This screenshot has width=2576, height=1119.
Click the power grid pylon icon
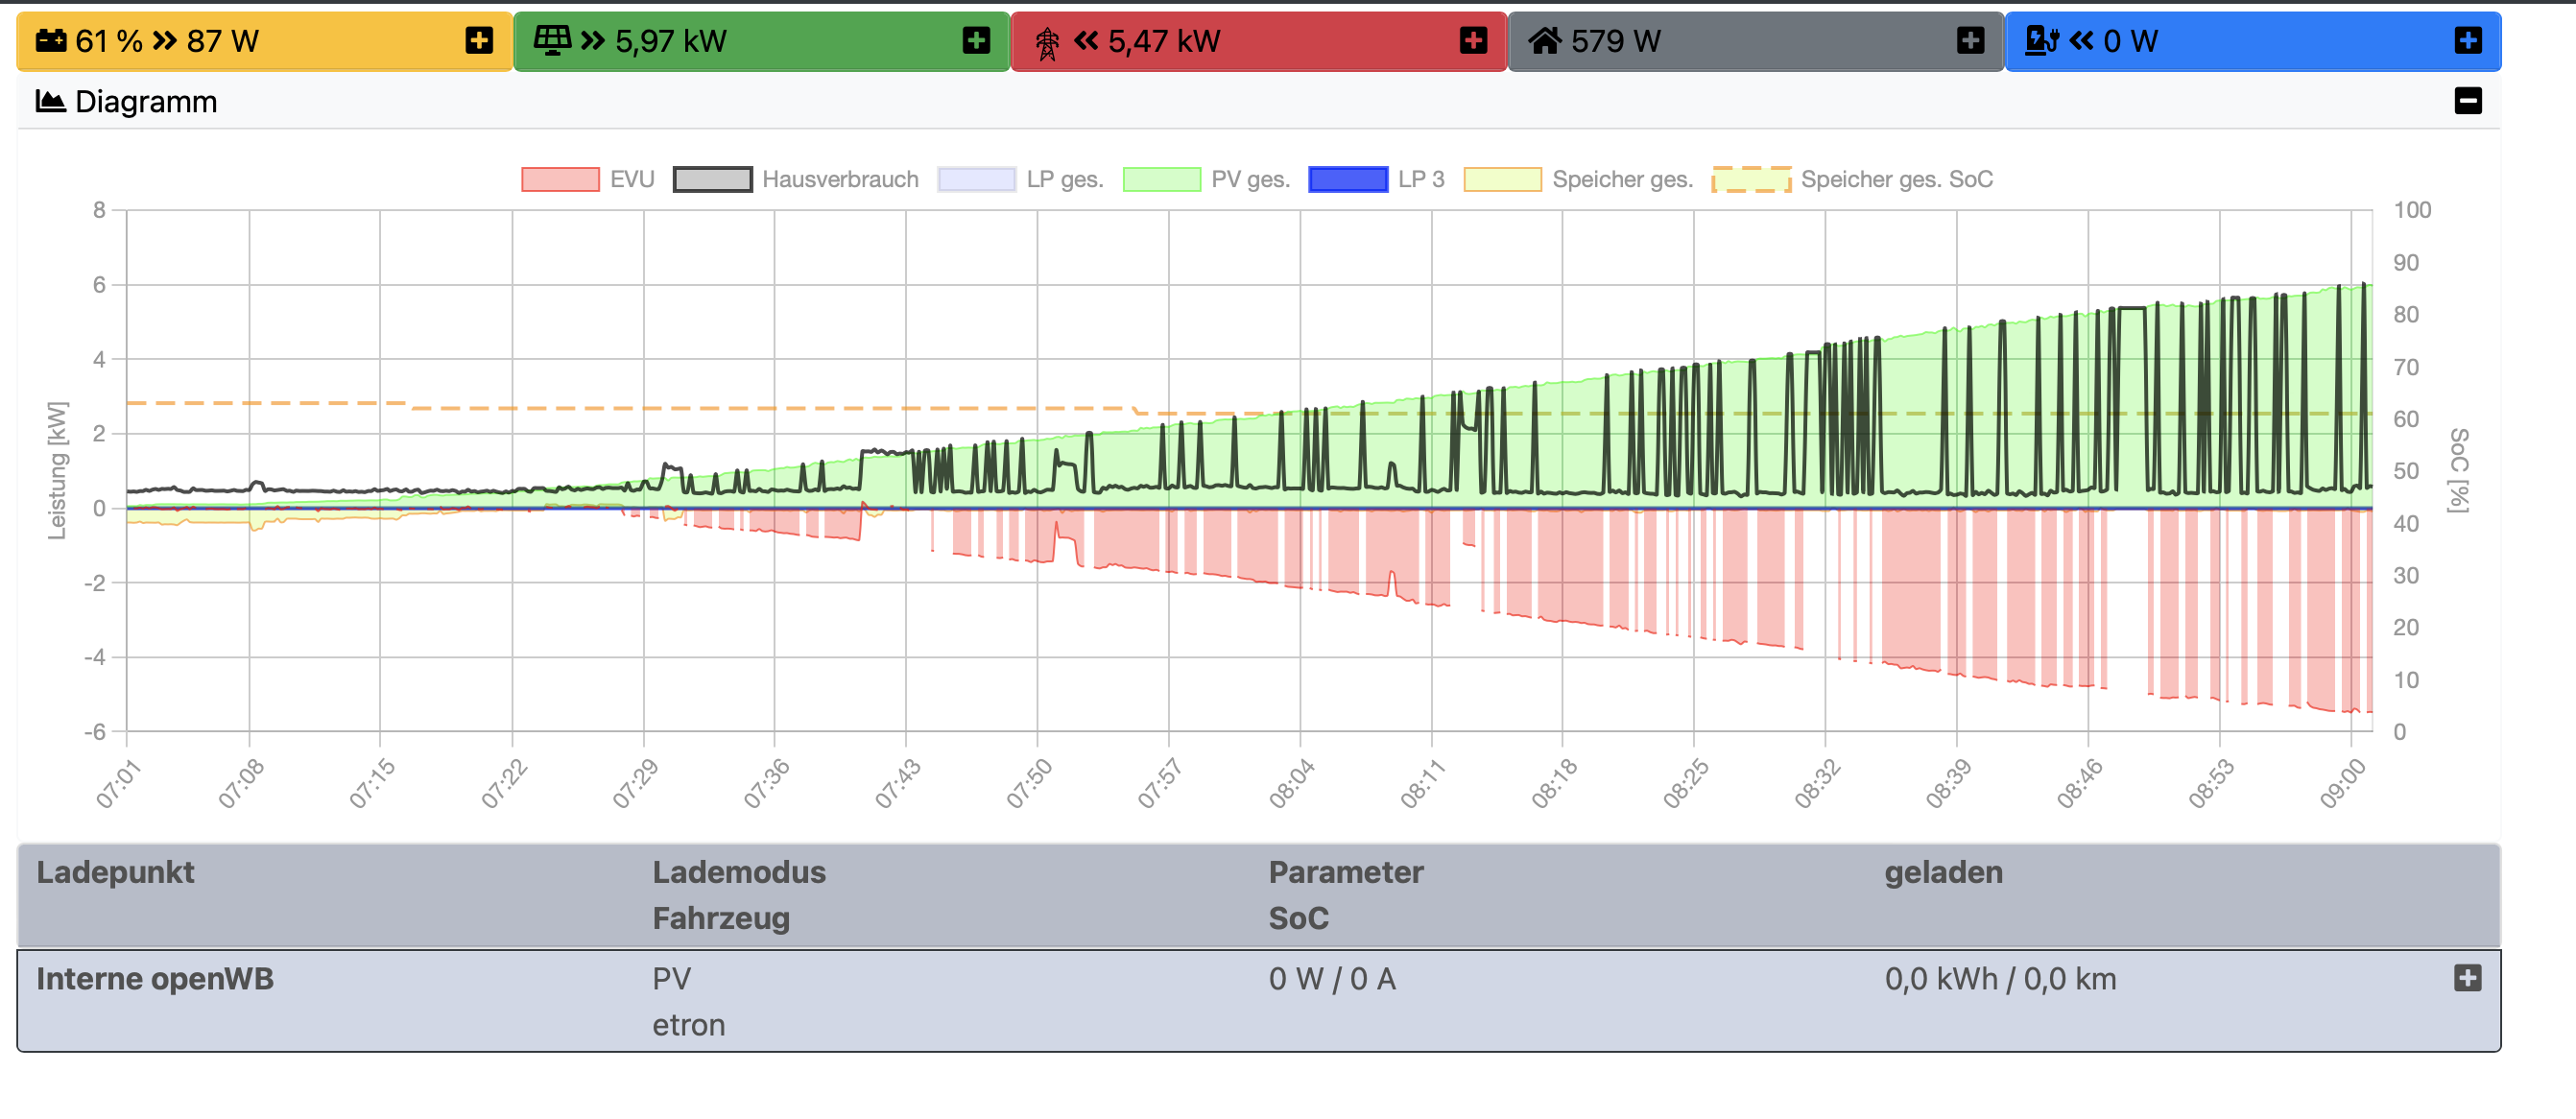pos(1047,43)
